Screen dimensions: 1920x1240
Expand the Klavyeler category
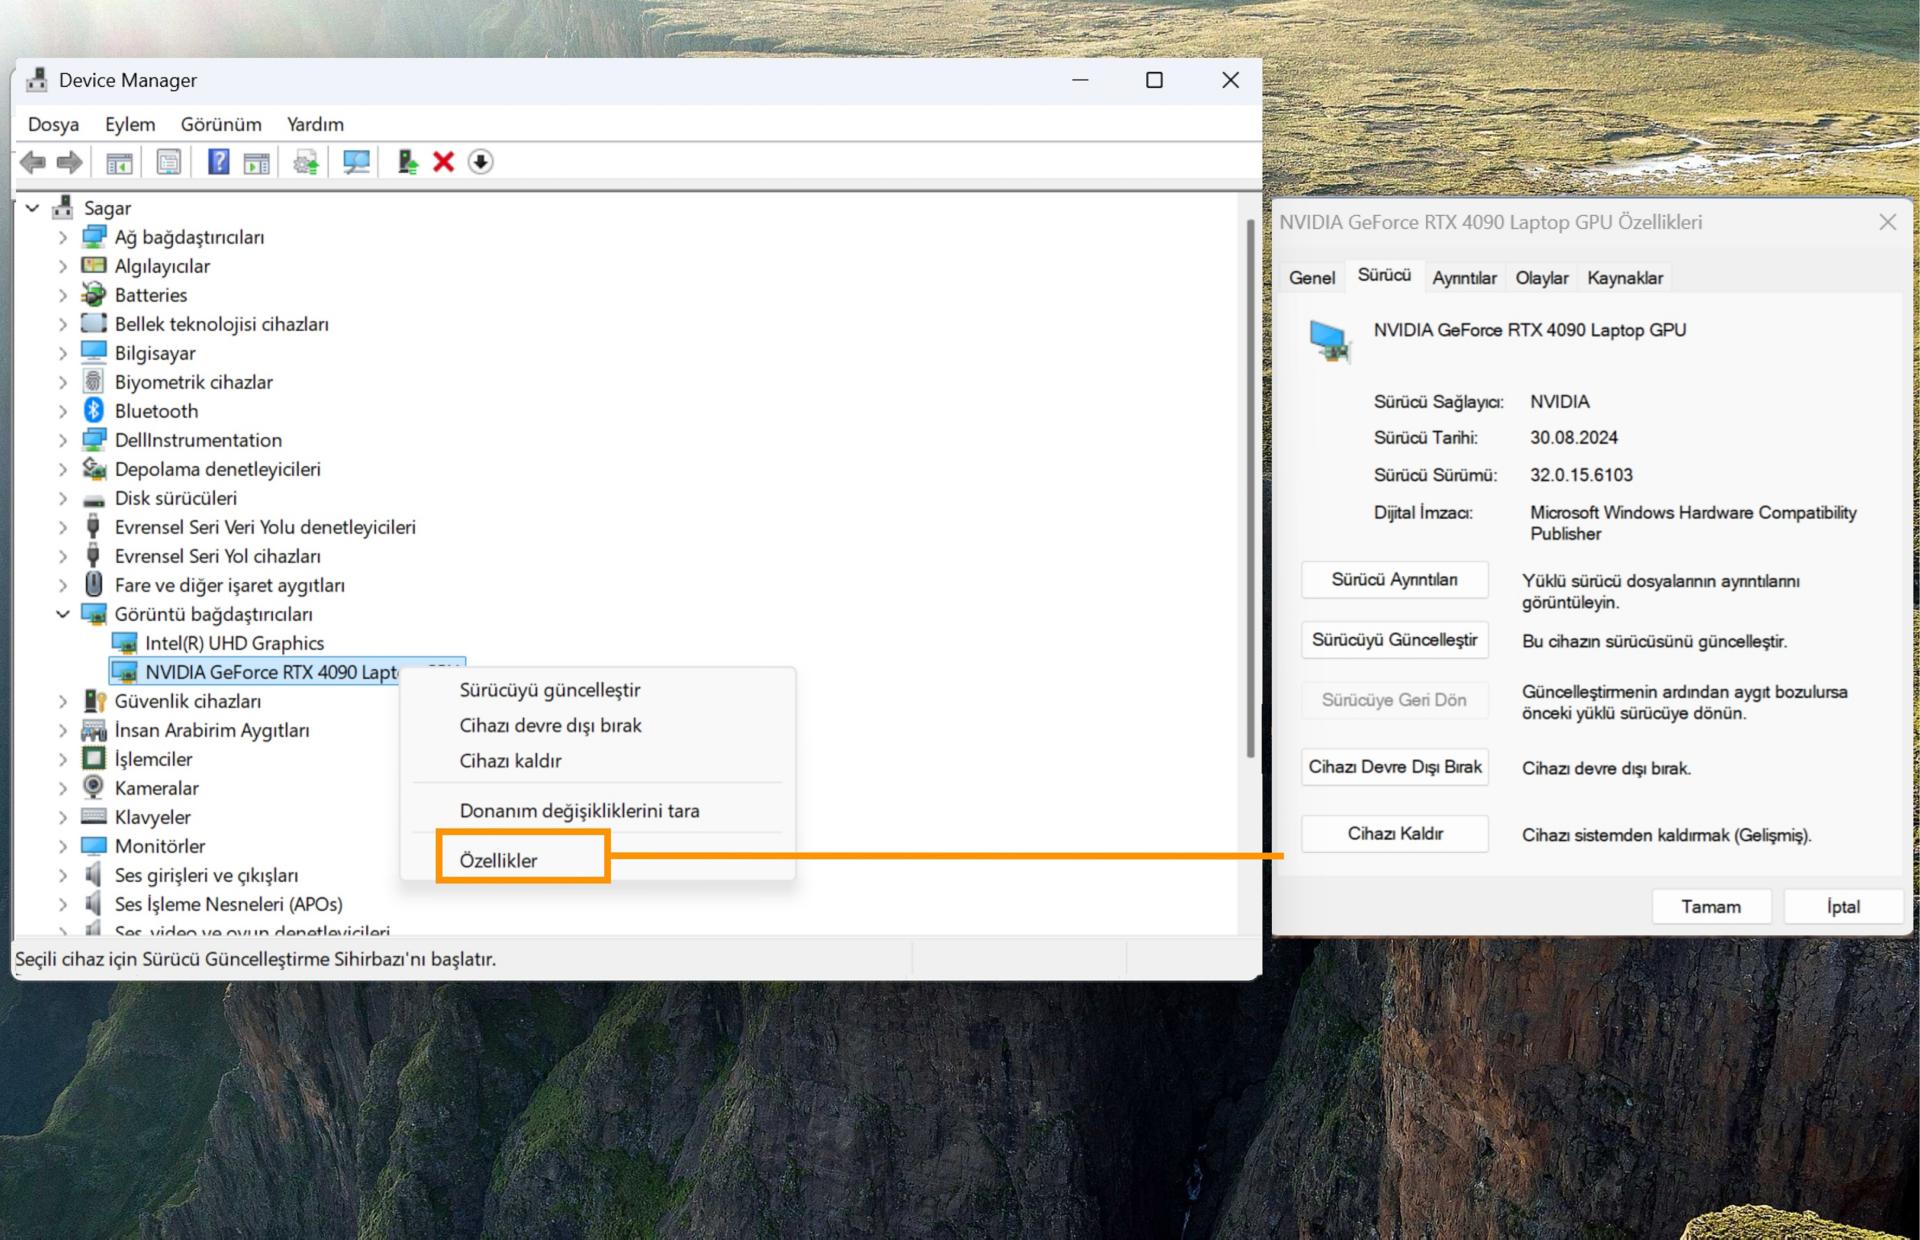click(x=63, y=817)
